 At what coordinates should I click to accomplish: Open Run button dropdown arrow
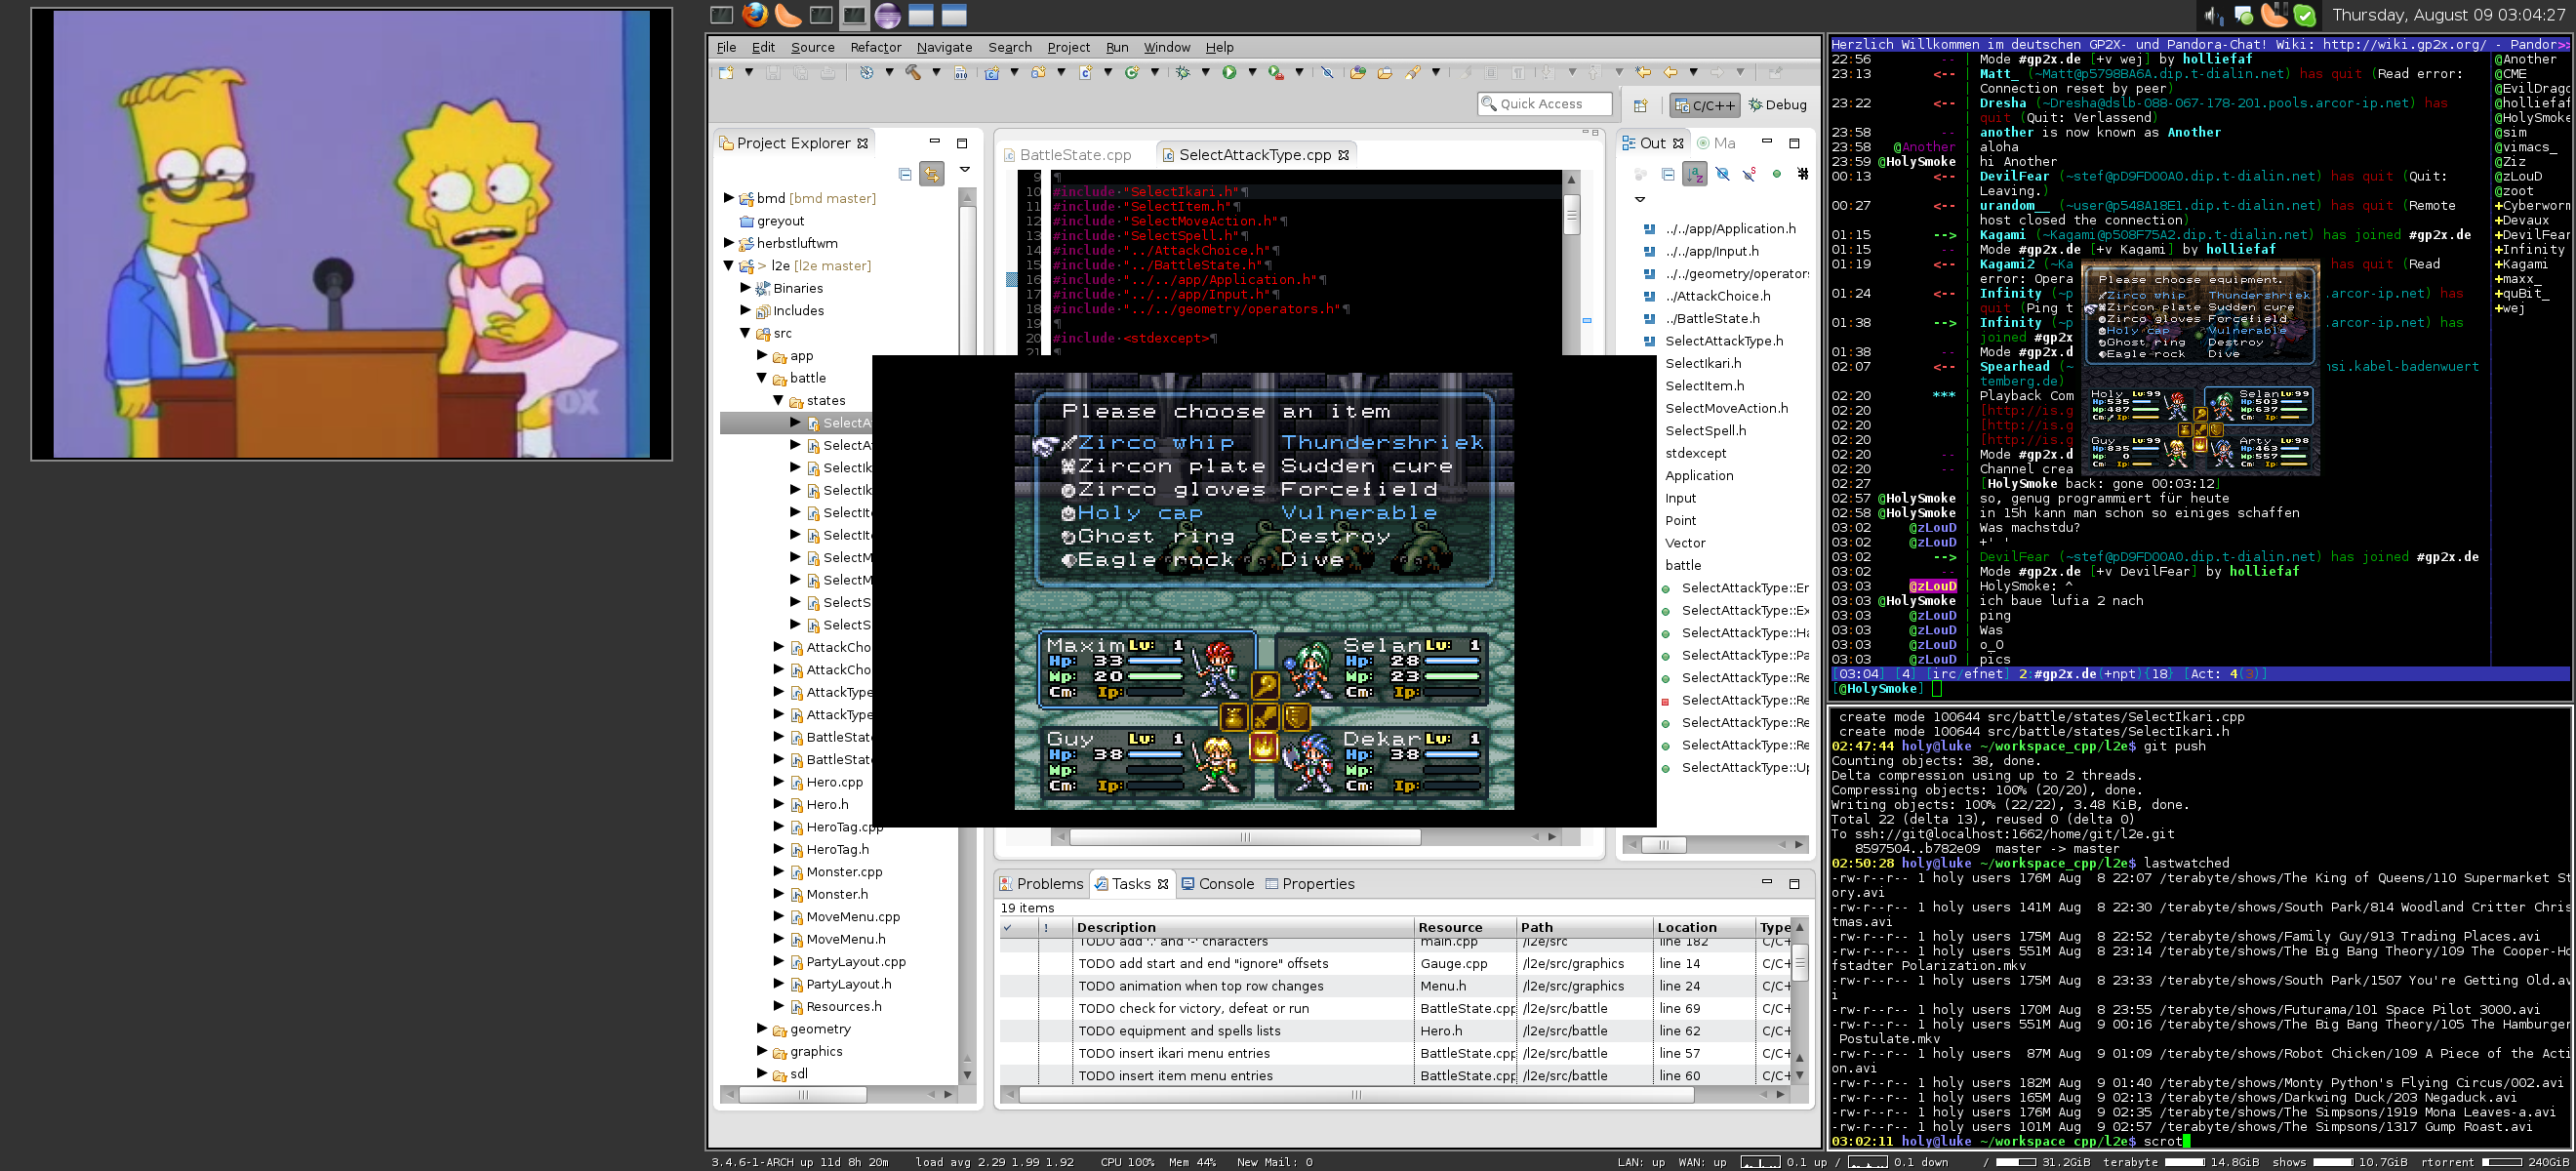click(x=1252, y=72)
